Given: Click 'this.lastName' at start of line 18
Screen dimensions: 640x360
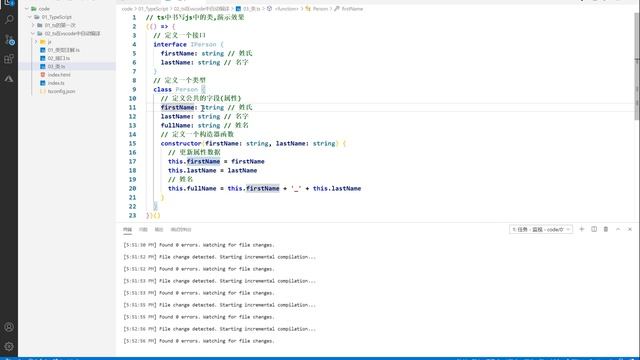Looking at the screenshot, I should [x=192, y=170].
